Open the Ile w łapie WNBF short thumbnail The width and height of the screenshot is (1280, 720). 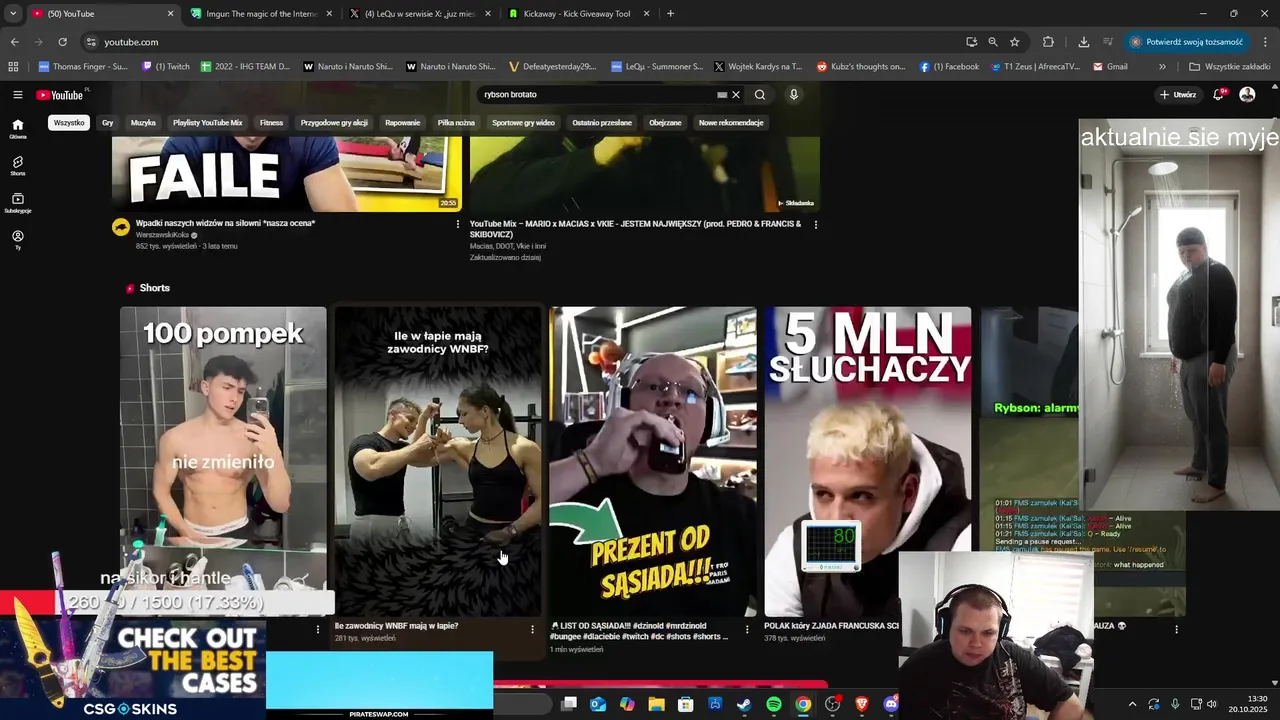coord(438,461)
